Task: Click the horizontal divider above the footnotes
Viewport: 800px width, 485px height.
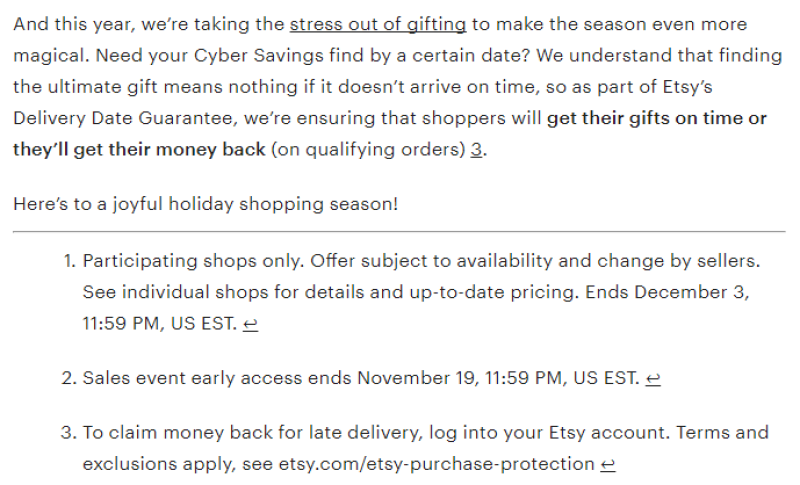Action: pyautogui.click(x=399, y=232)
